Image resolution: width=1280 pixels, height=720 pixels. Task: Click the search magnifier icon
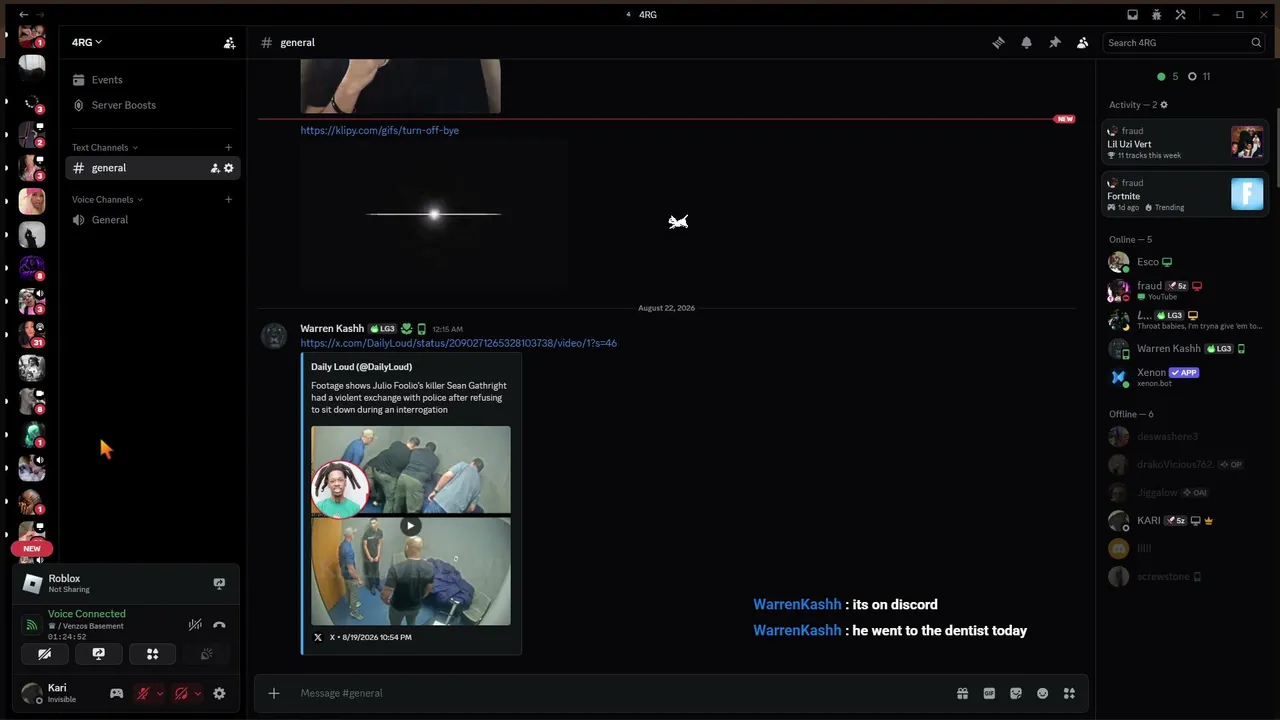[x=1256, y=42]
